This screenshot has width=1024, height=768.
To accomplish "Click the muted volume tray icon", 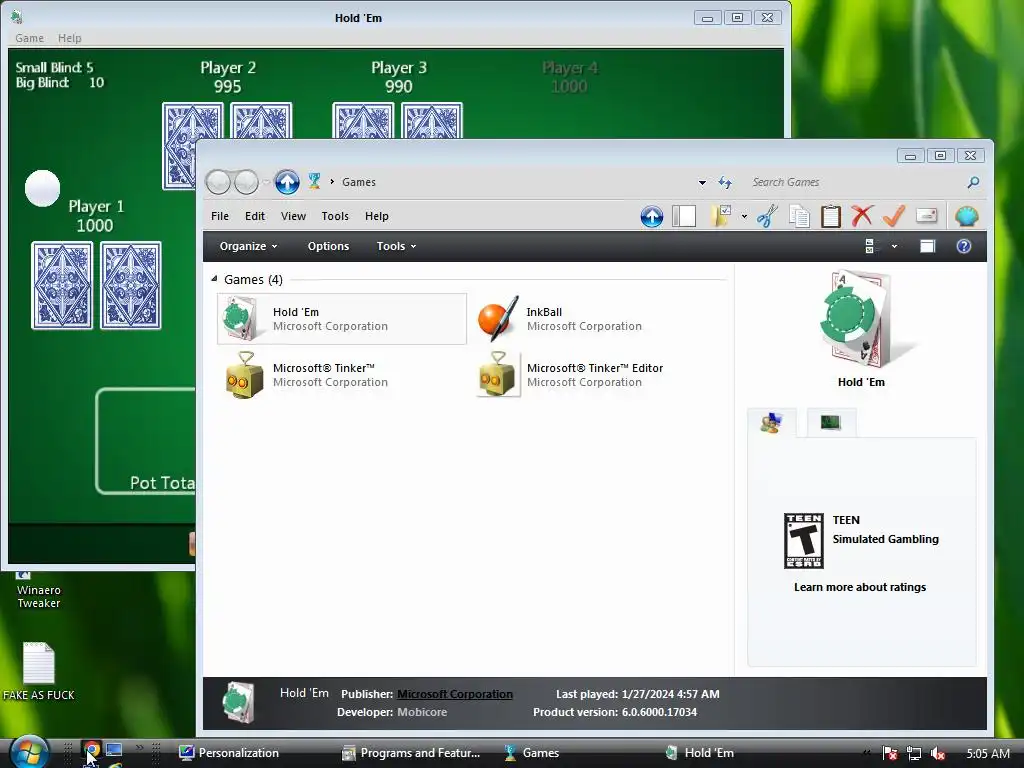I will click(x=938, y=753).
